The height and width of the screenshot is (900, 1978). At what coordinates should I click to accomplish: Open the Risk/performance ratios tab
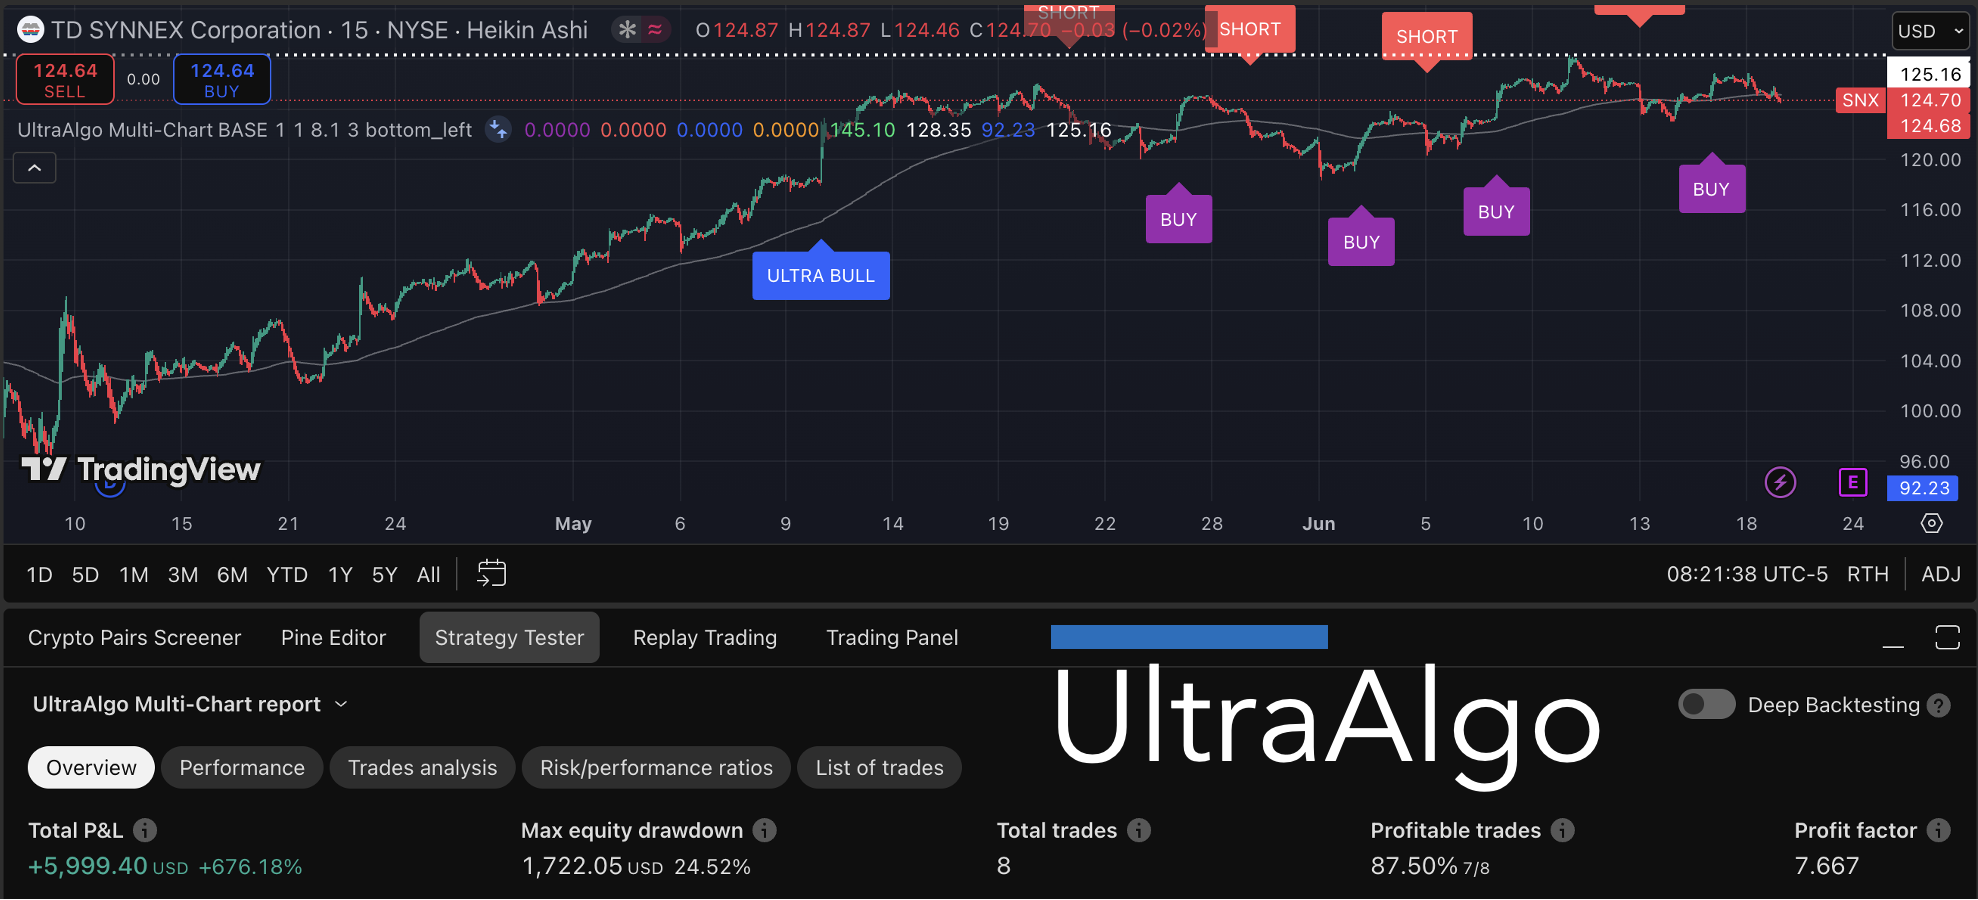656,768
